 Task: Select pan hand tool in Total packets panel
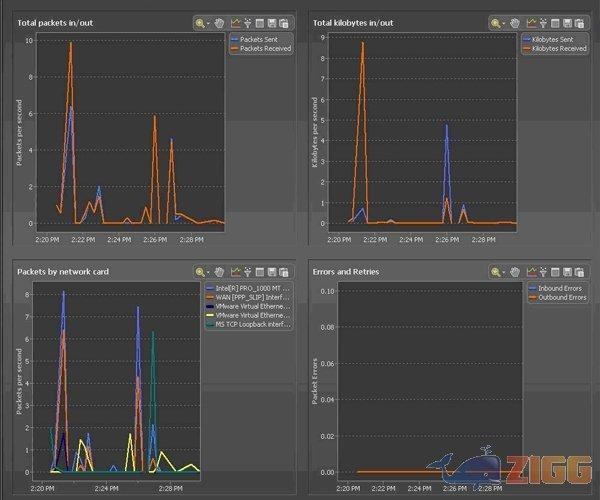click(221, 22)
